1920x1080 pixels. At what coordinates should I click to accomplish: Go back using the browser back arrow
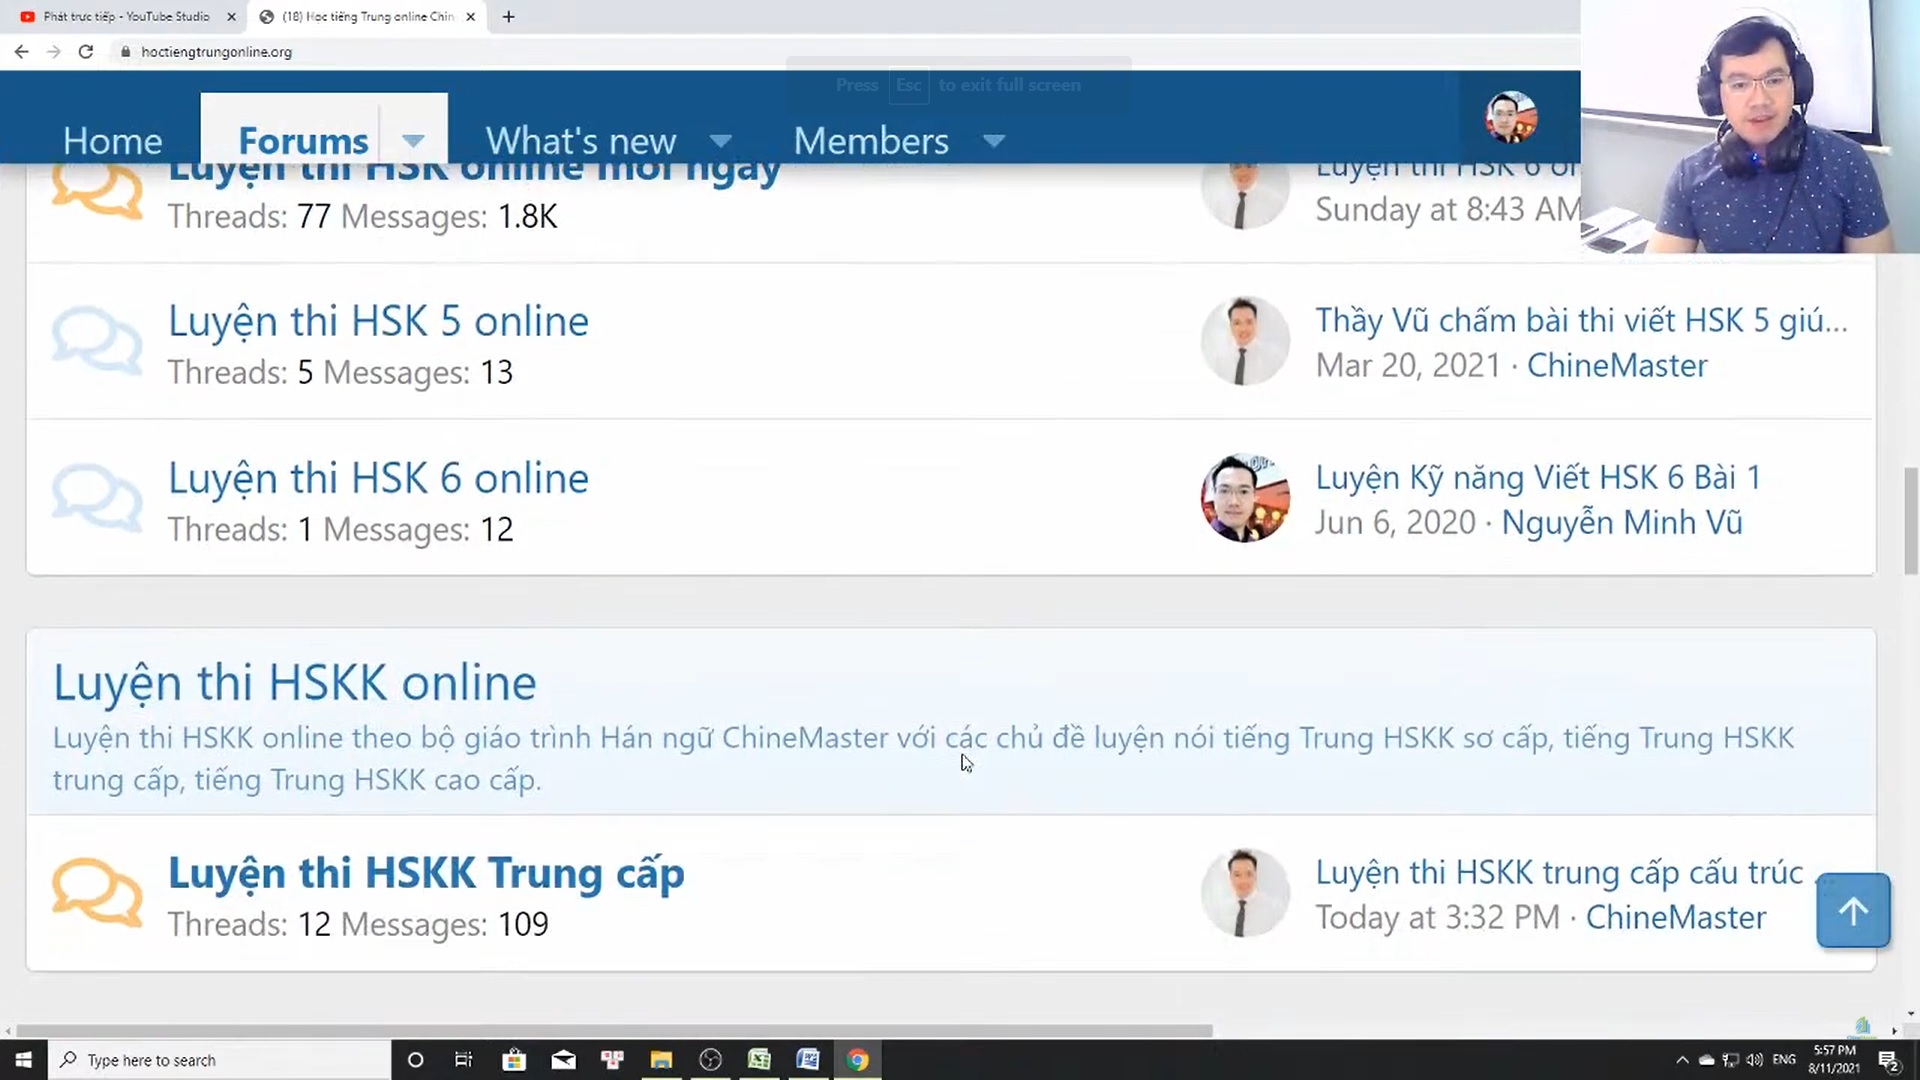(x=22, y=52)
